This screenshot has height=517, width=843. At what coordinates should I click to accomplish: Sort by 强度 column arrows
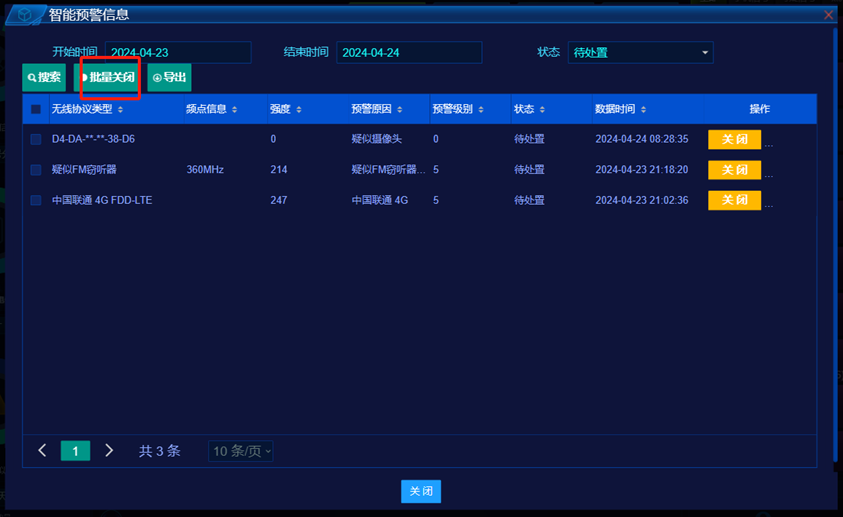(x=298, y=110)
